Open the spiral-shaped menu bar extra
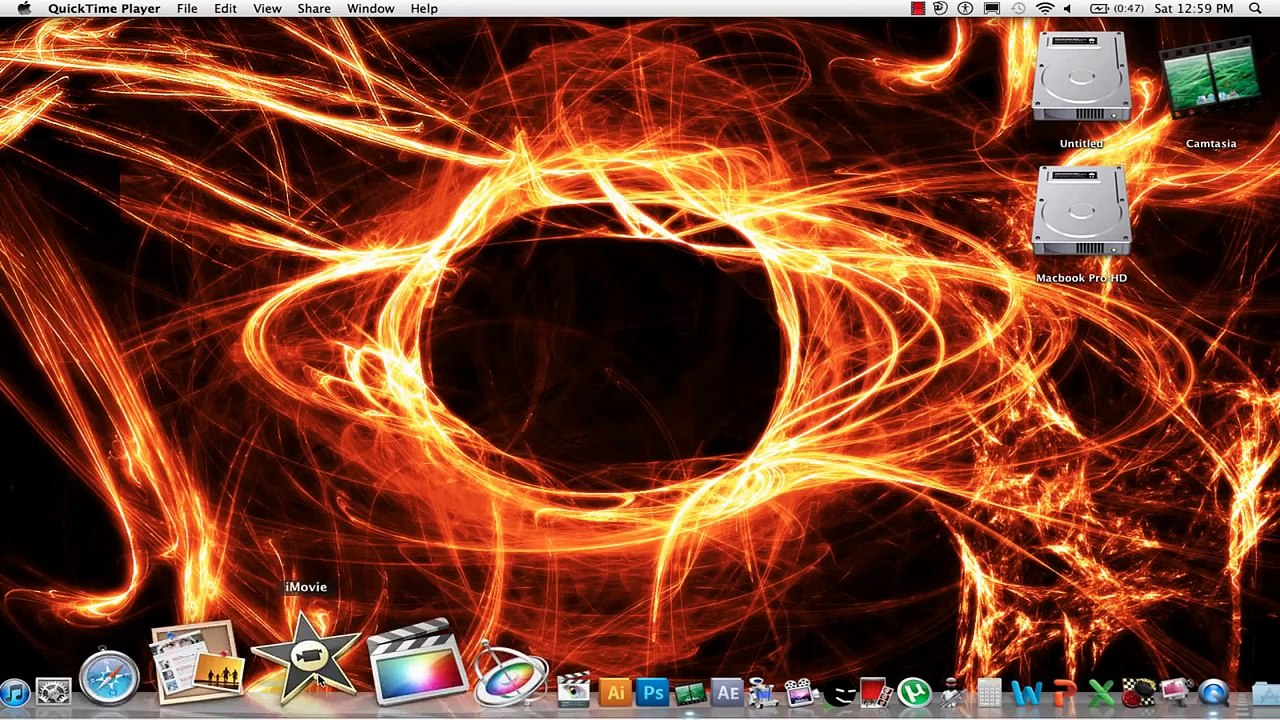1280x720 pixels. tap(941, 9)
